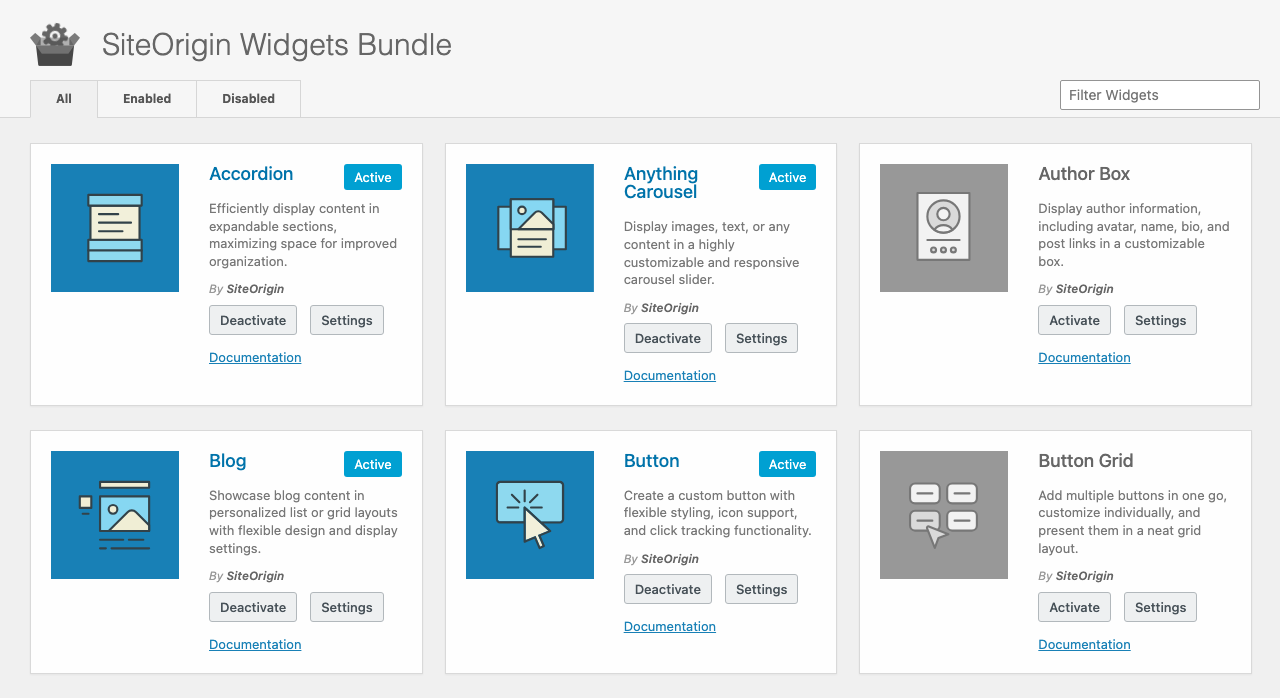Open Anything Carousel Documentation link

click(670, 375)
